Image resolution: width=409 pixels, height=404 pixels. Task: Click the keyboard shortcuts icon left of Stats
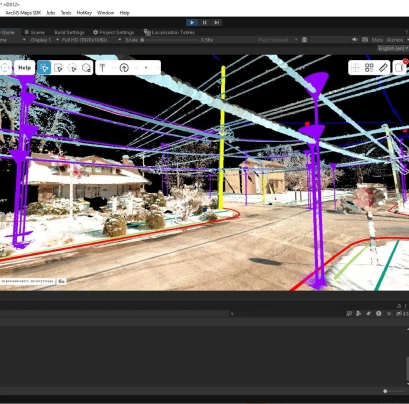(365, 40)
